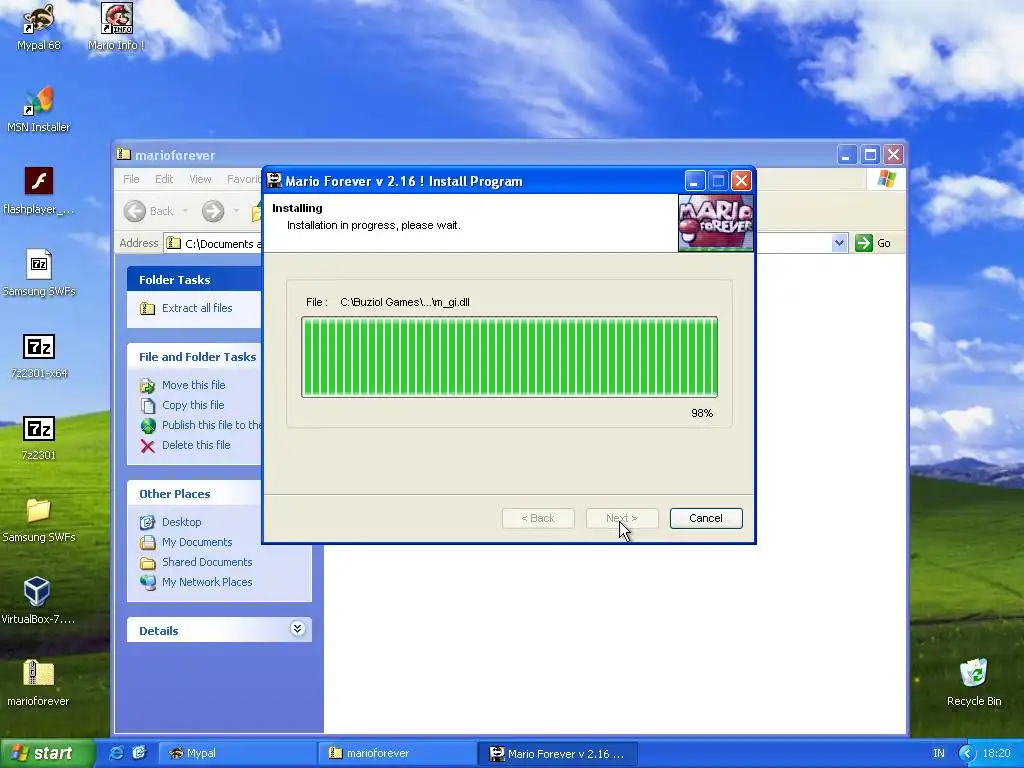
Task: Close the Mario Forever installer window
Action: (741, 181)
